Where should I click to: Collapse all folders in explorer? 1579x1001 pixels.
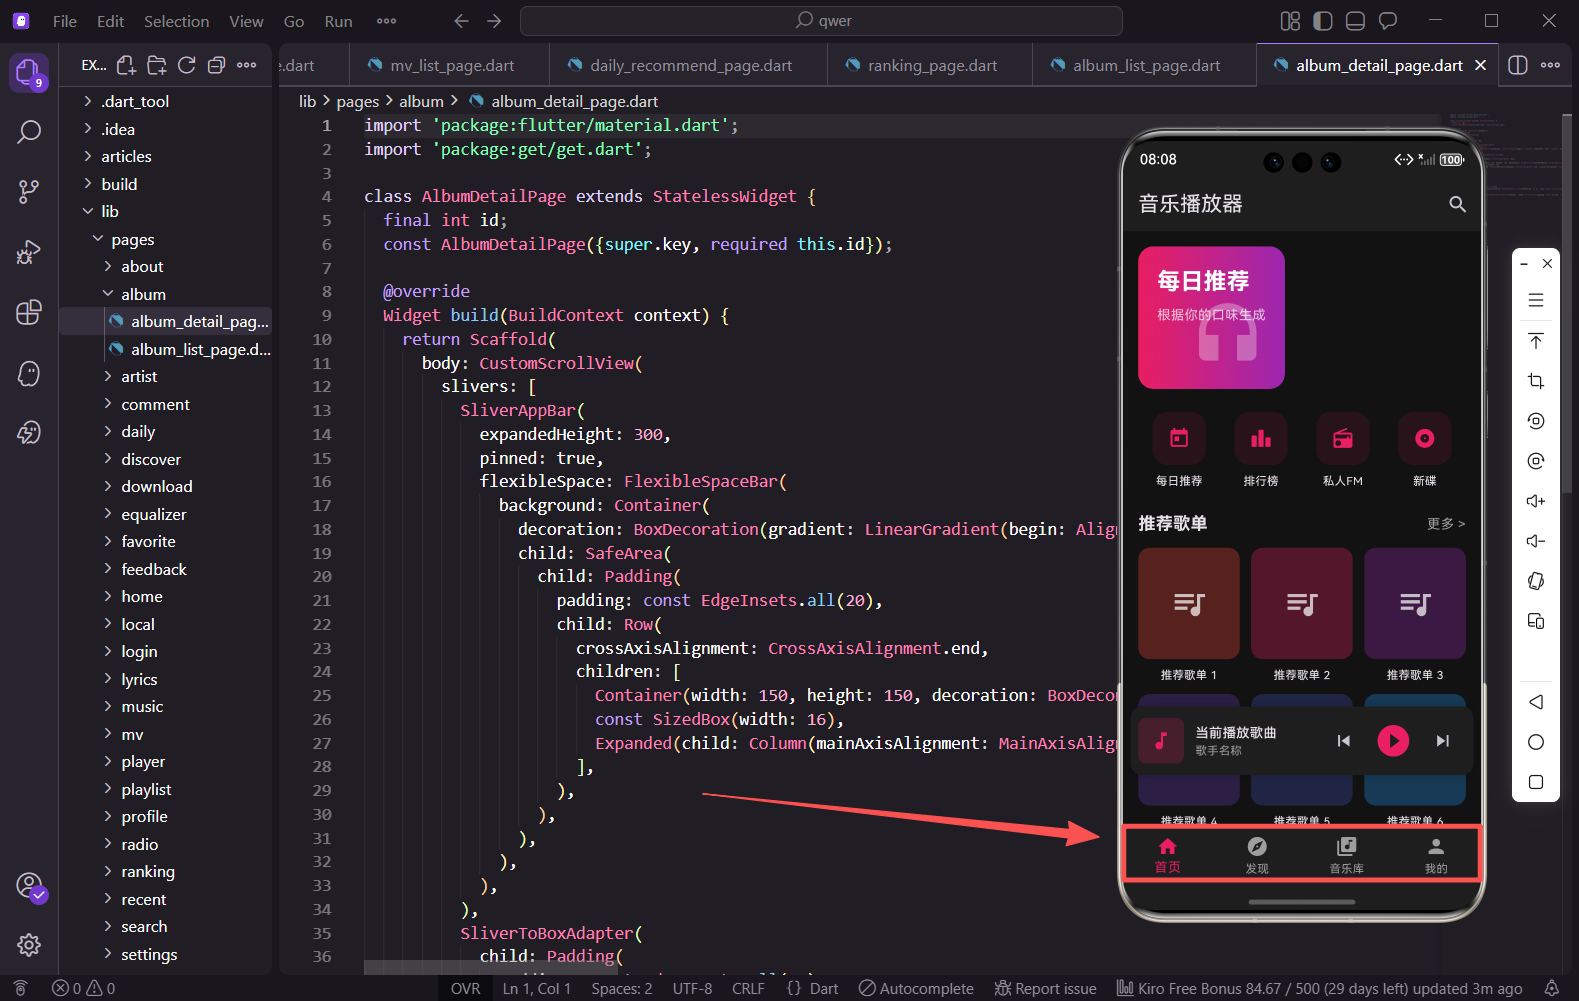point(216,65)
